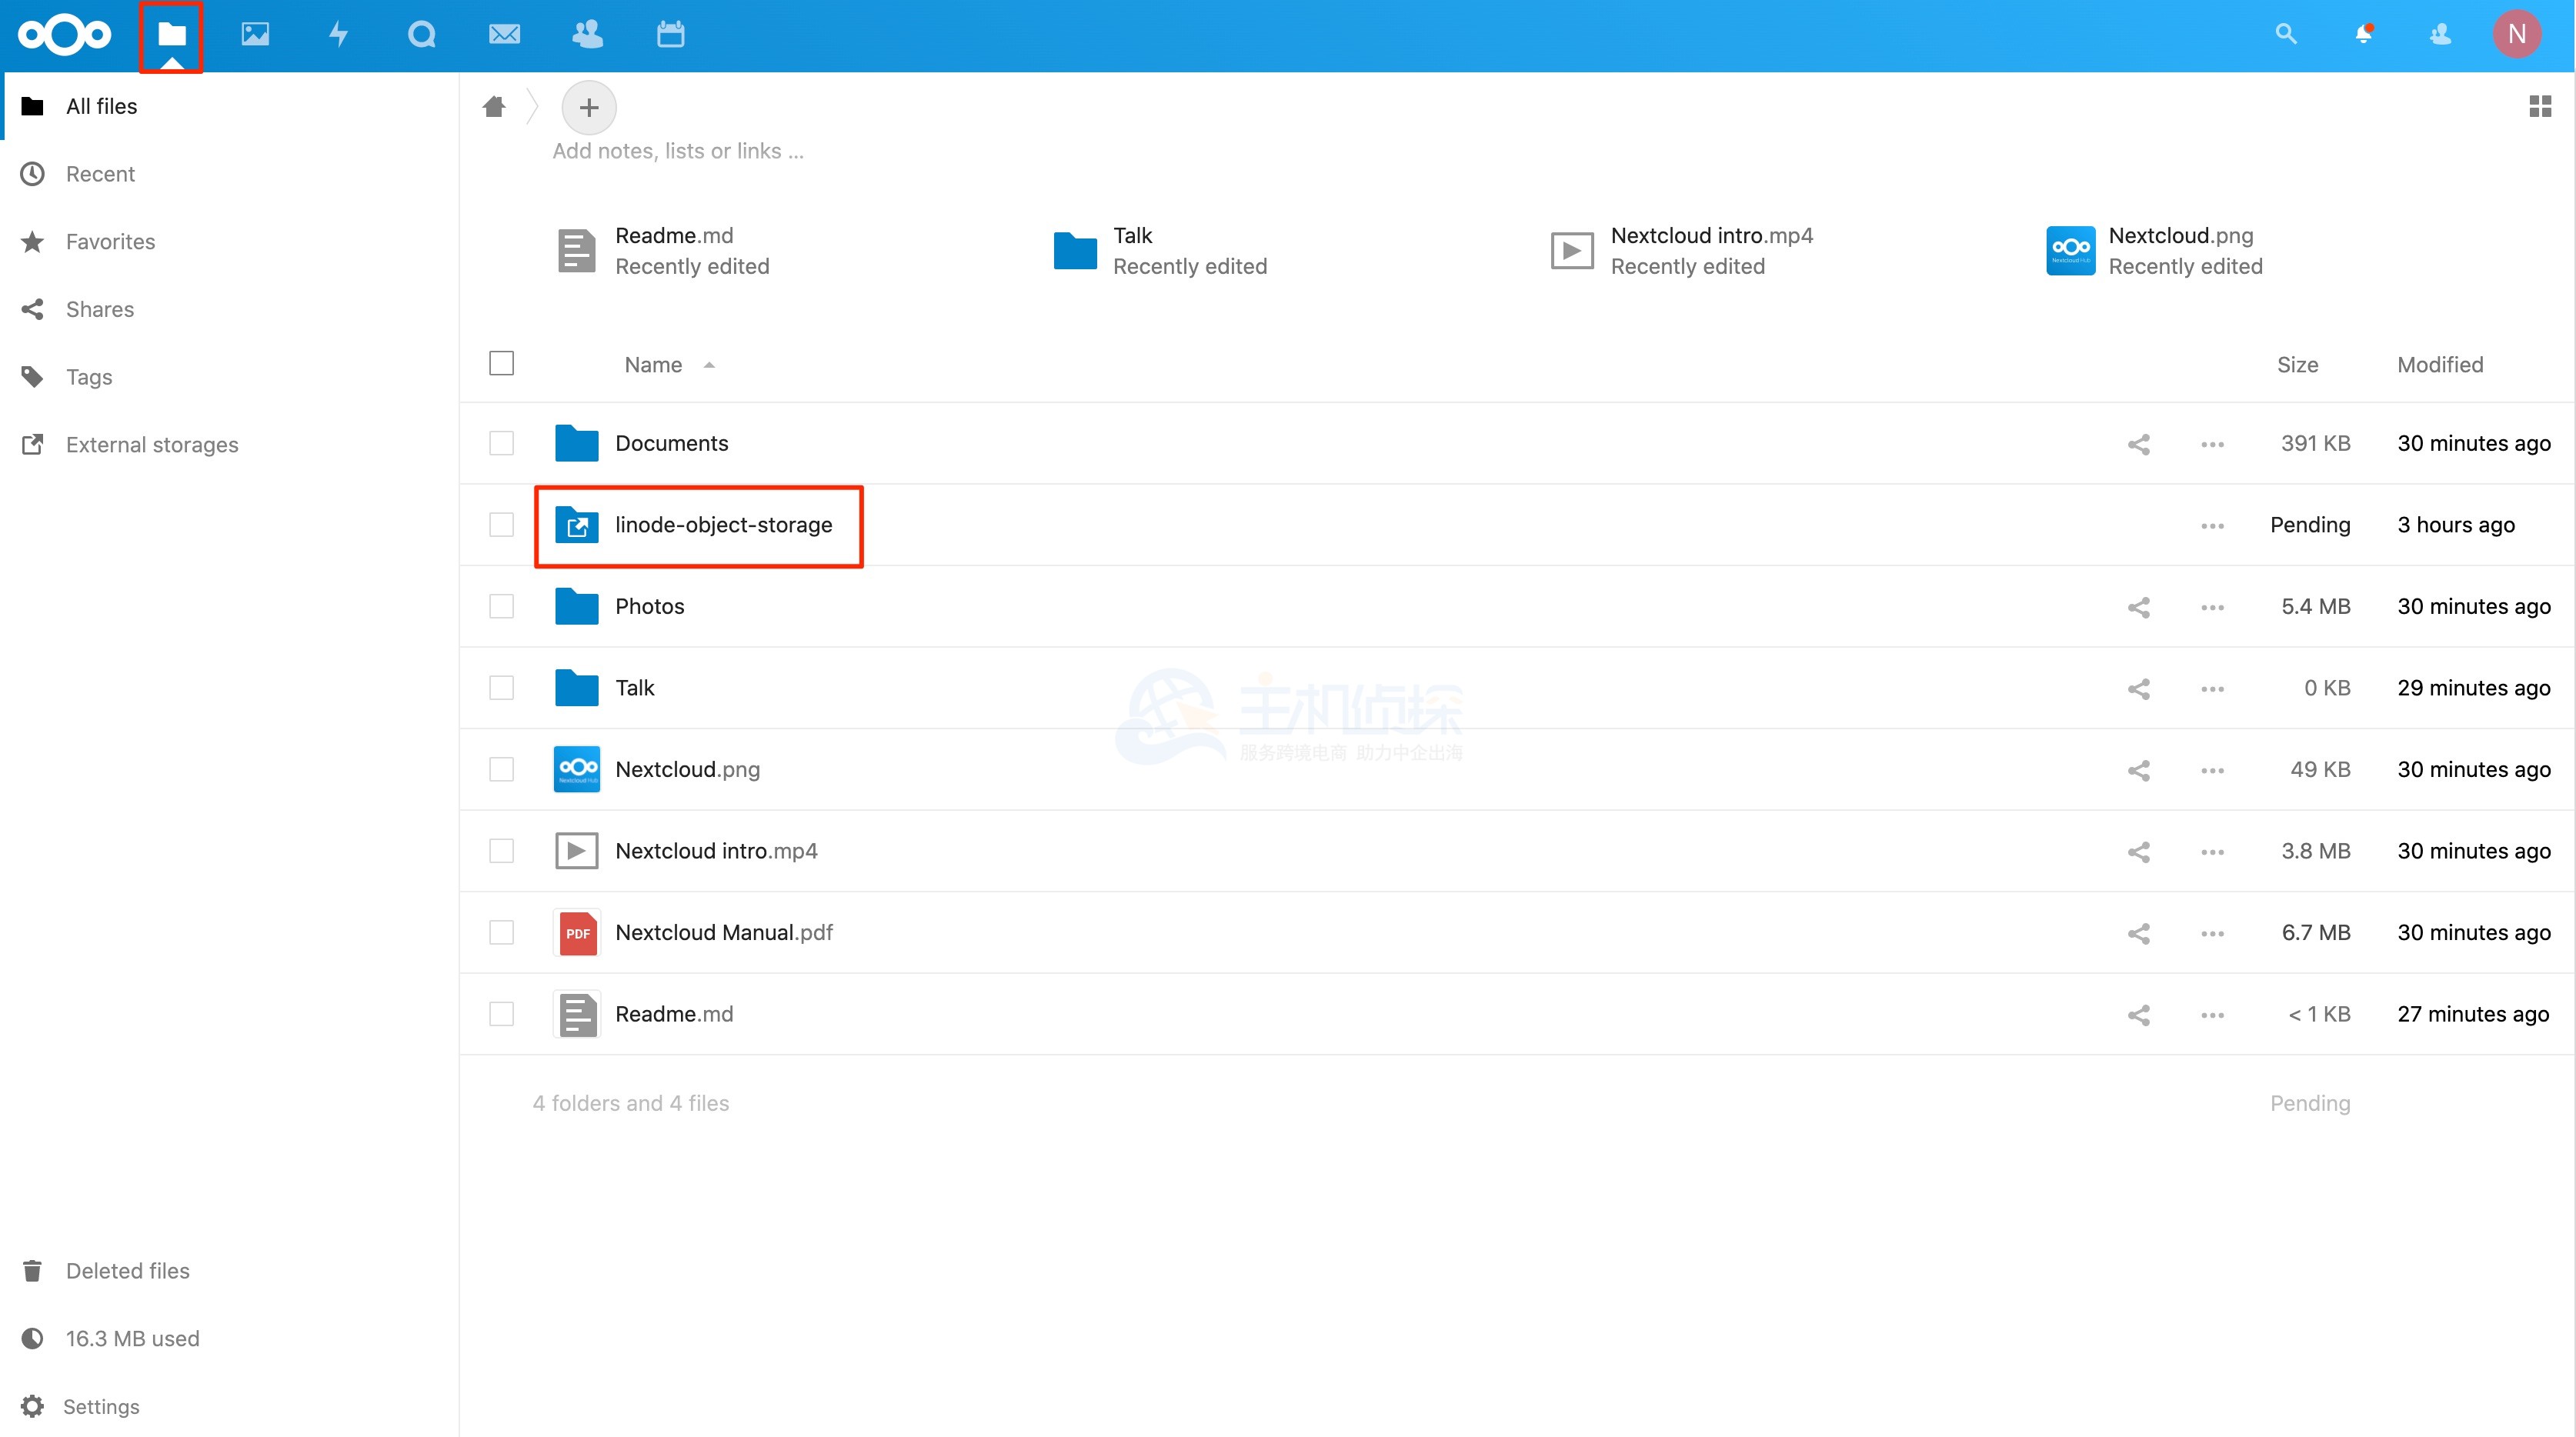Go to Favorites in the sidebar
This screenshot has height=1437, width=2576.
(x=110, y=242)
